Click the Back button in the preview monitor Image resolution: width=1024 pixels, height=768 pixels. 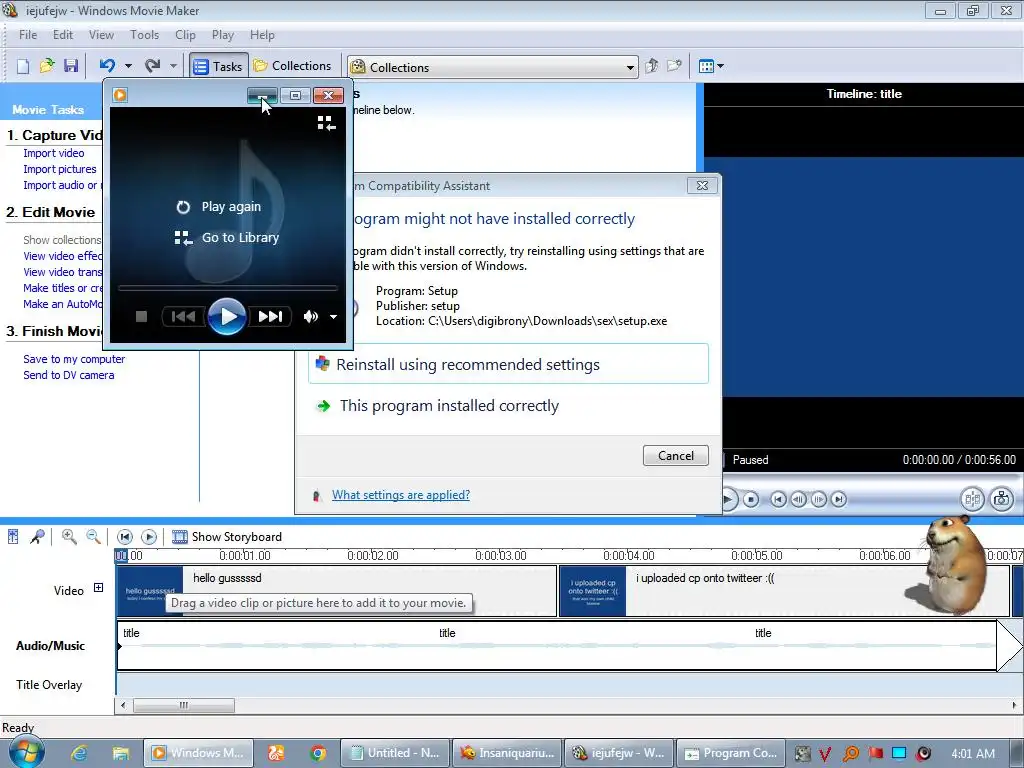pos(778,500)
